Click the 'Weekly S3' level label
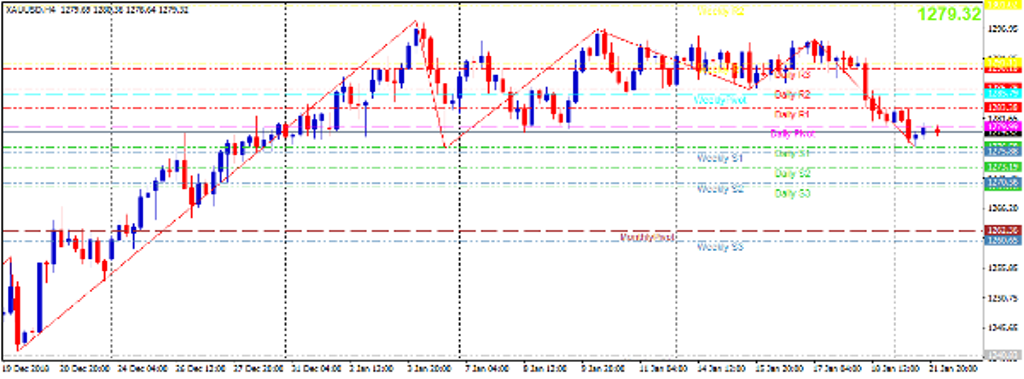1024x379 pixels. pos(721,247)
